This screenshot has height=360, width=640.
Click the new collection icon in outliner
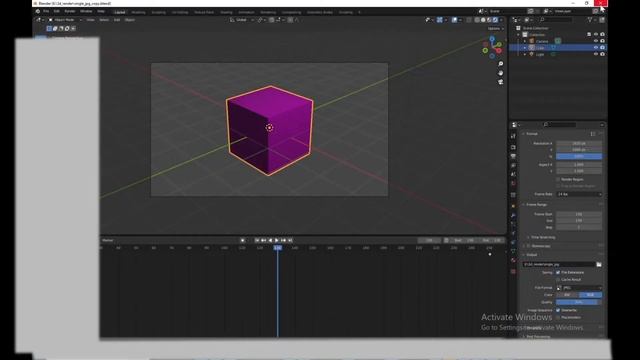pos(602,20)
